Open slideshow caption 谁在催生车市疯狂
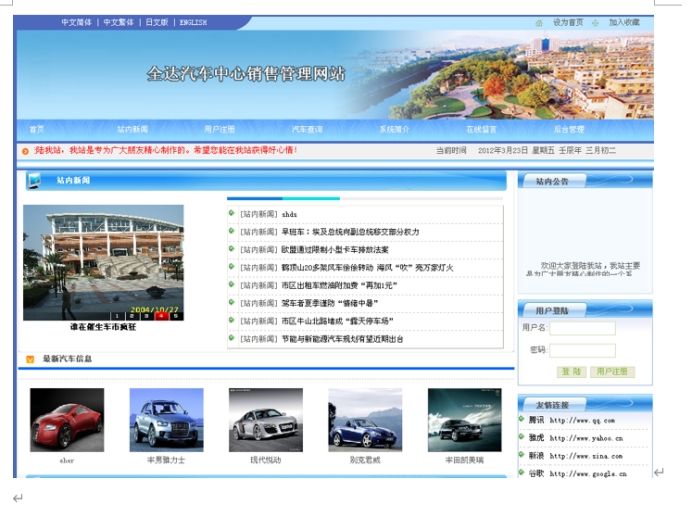The width and height of the screenshot is (693, 505). pos(103,327)
